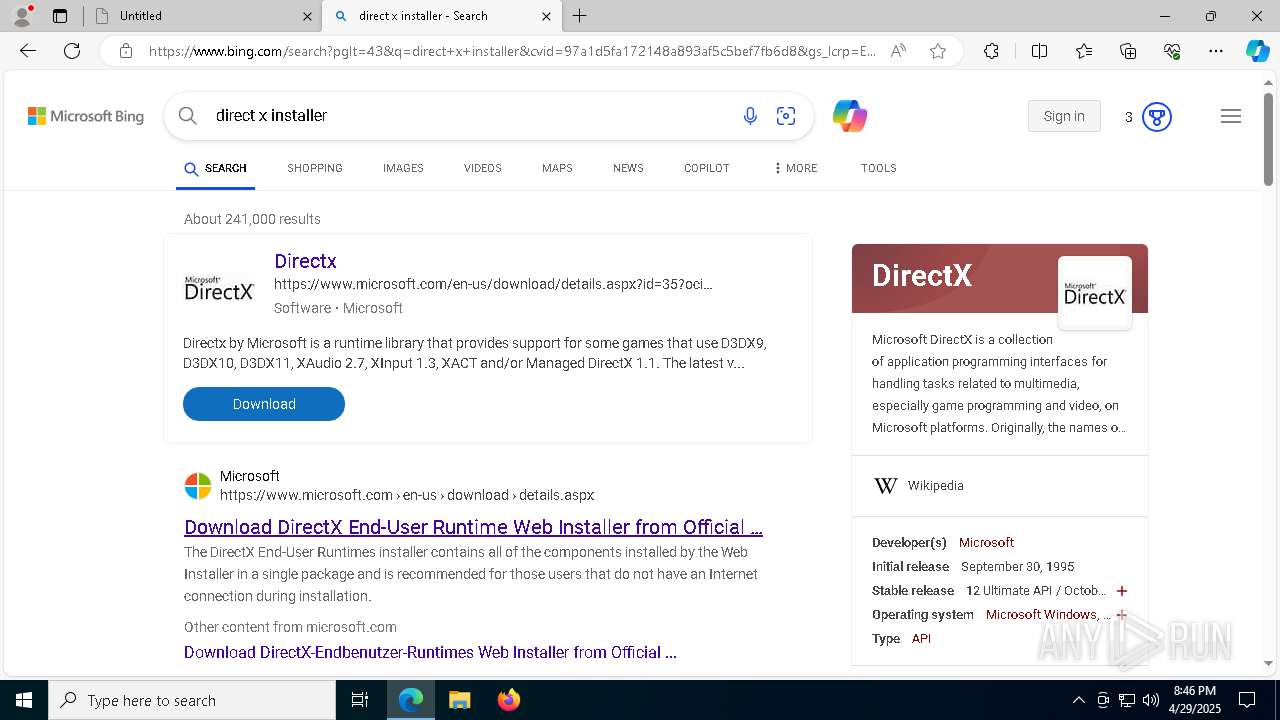The image size is (1280, 720).
Task: Open File Explorer from taskbar
Action: (459, 700)
